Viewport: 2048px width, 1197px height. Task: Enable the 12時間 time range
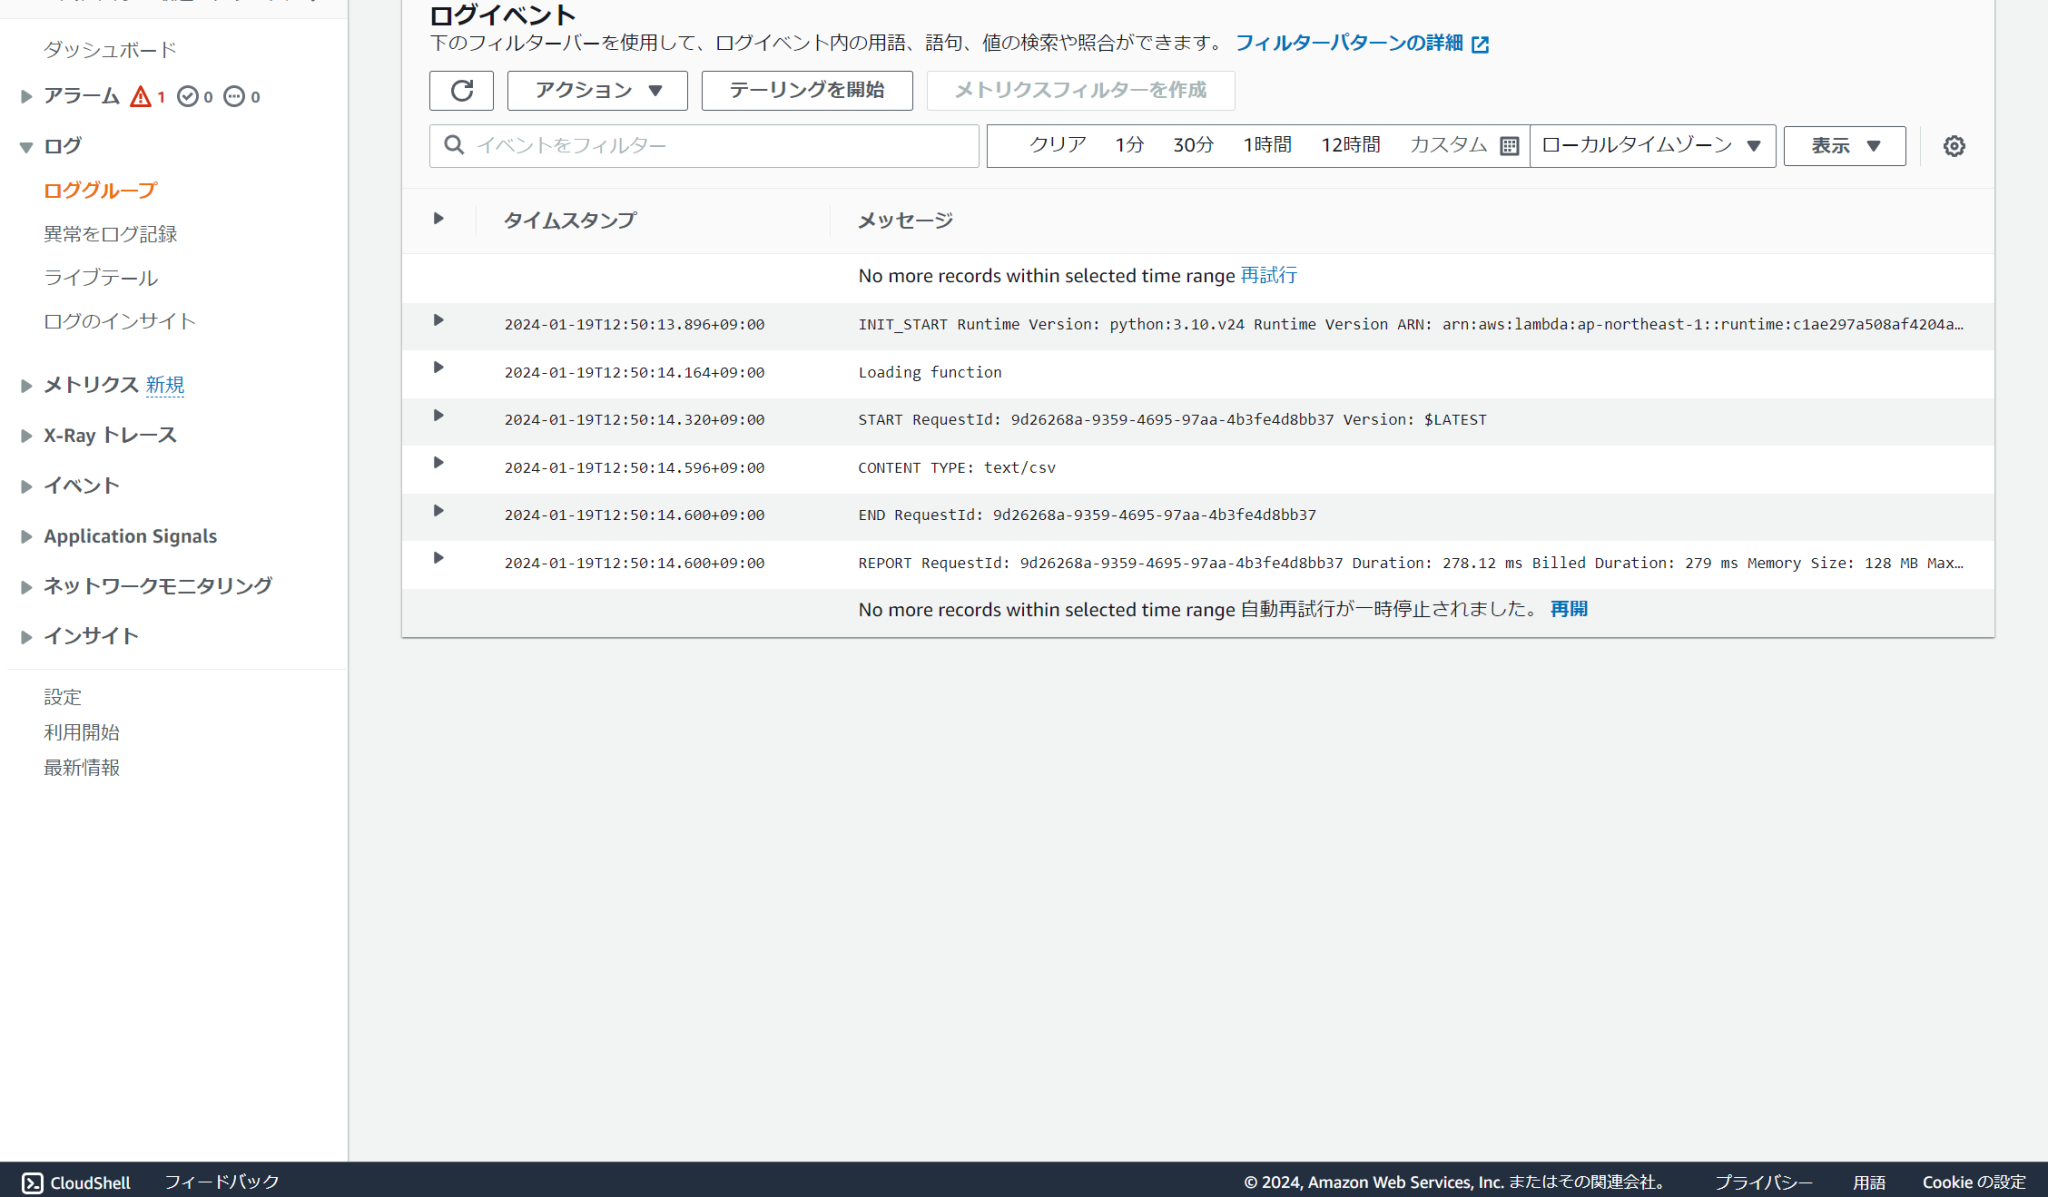(1349, 144)
